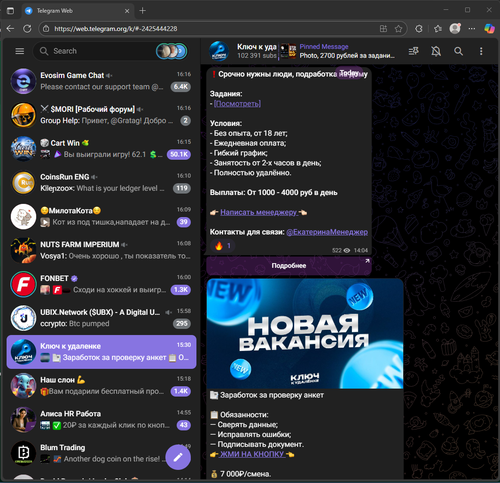Click the Наш слон elephant avatar
The image size is (500, 483).
tap(23, 386)
